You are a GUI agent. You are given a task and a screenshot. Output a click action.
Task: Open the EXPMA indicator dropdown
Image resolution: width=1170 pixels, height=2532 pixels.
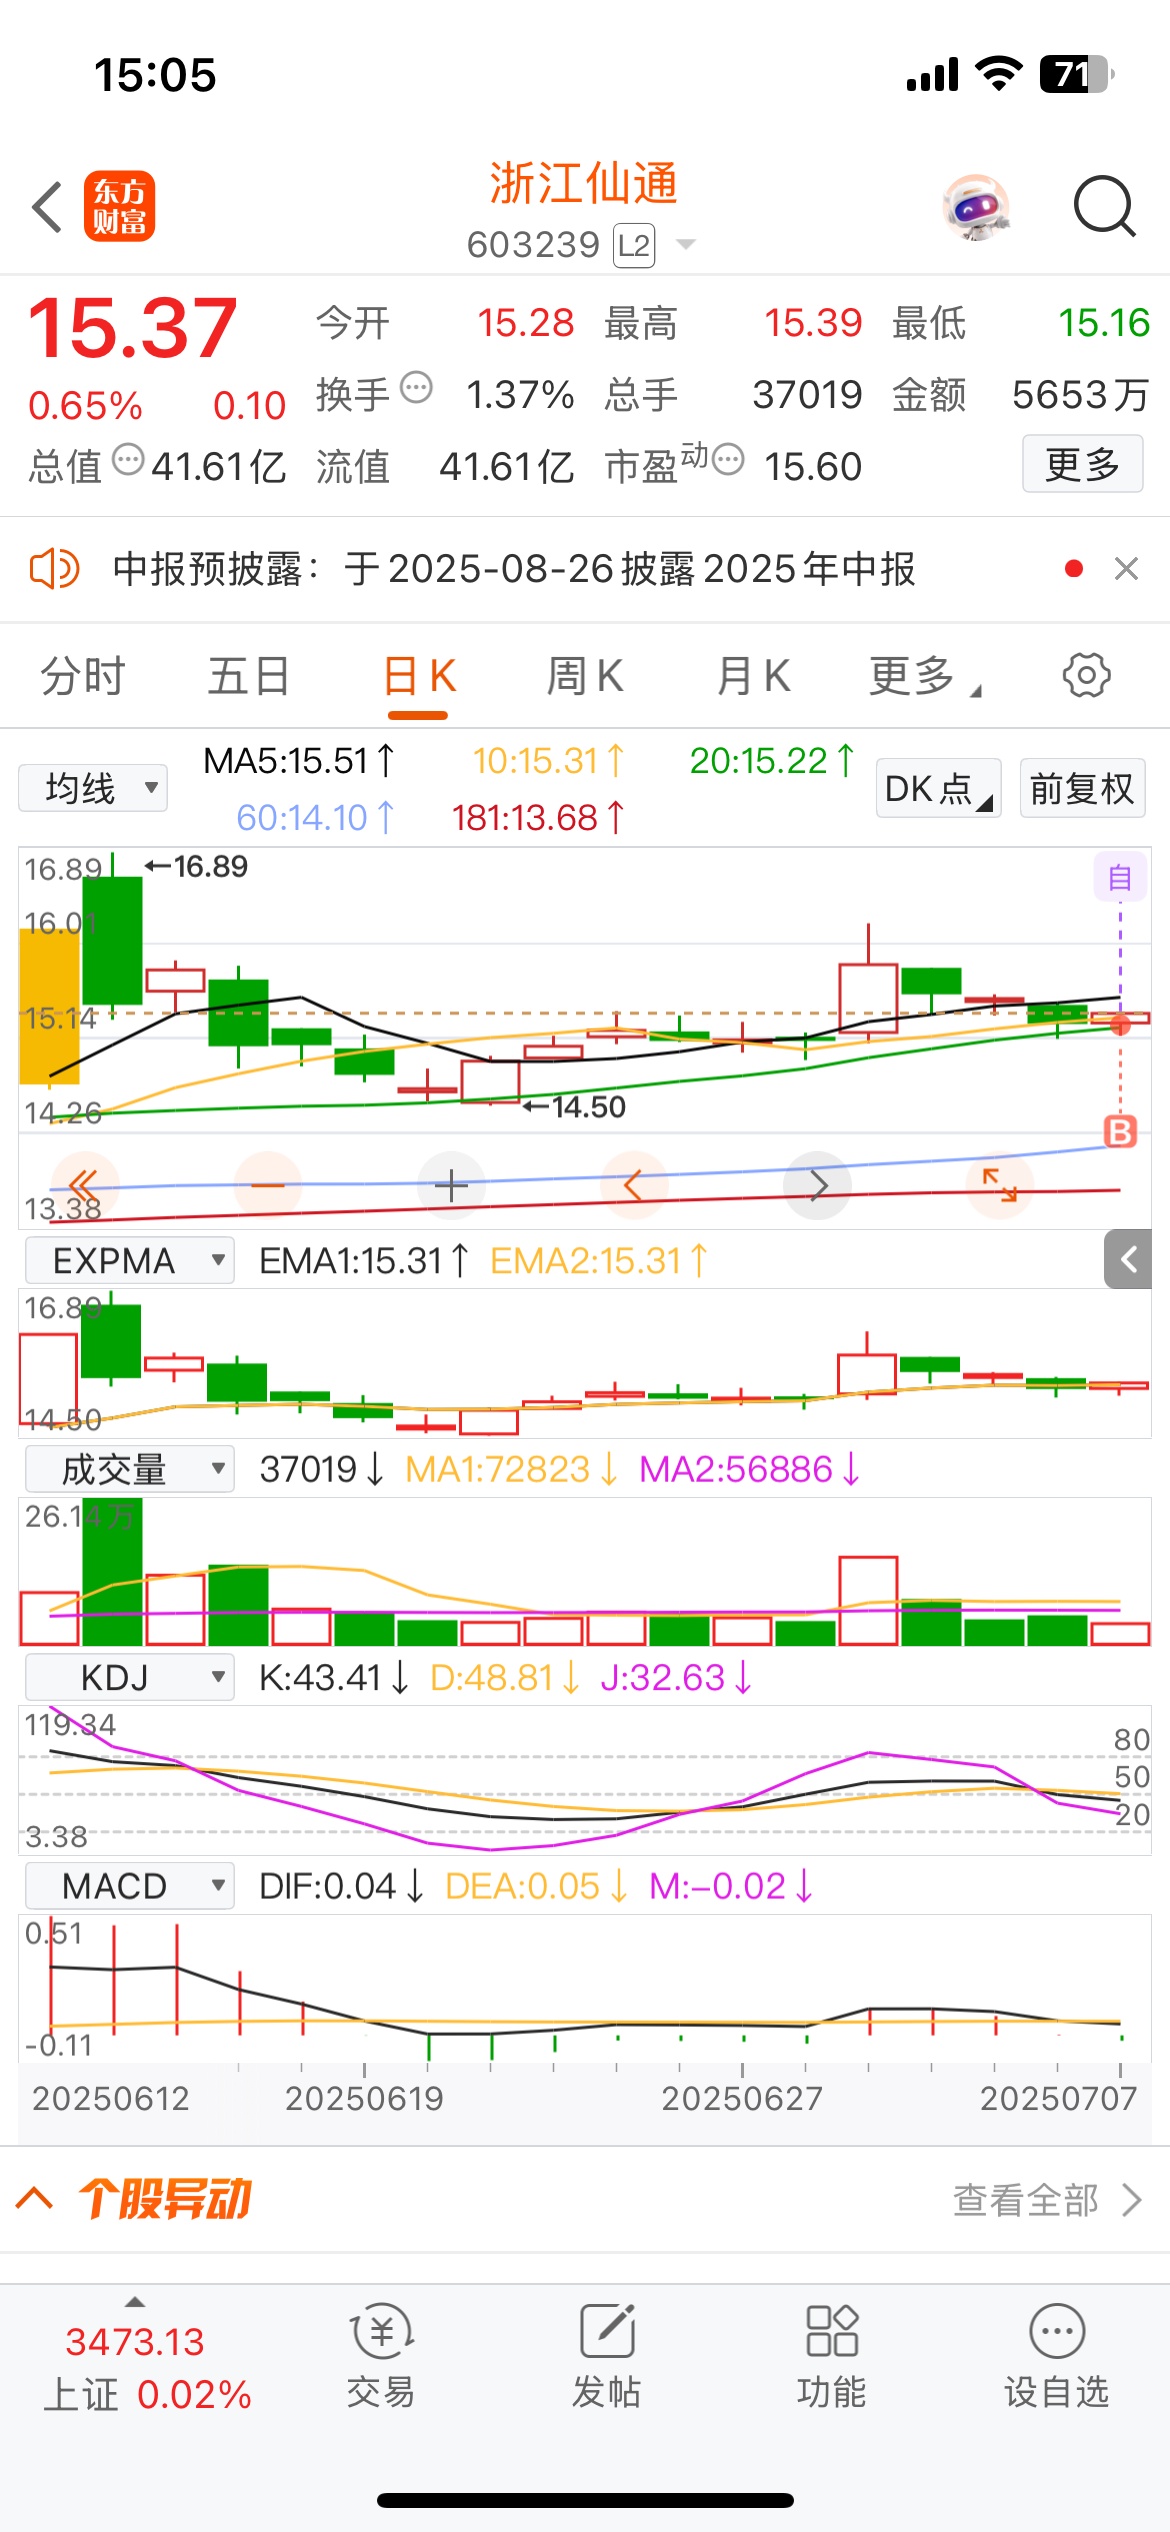(129, 1260)
